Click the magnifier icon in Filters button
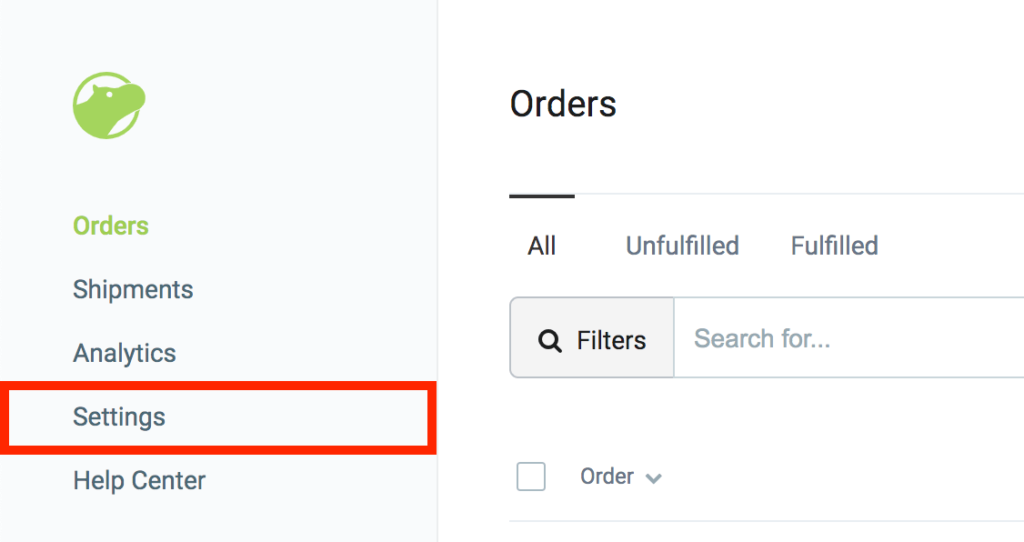Image resolution: width=1024 pixels, height=542 pixels. pos(549,341)
